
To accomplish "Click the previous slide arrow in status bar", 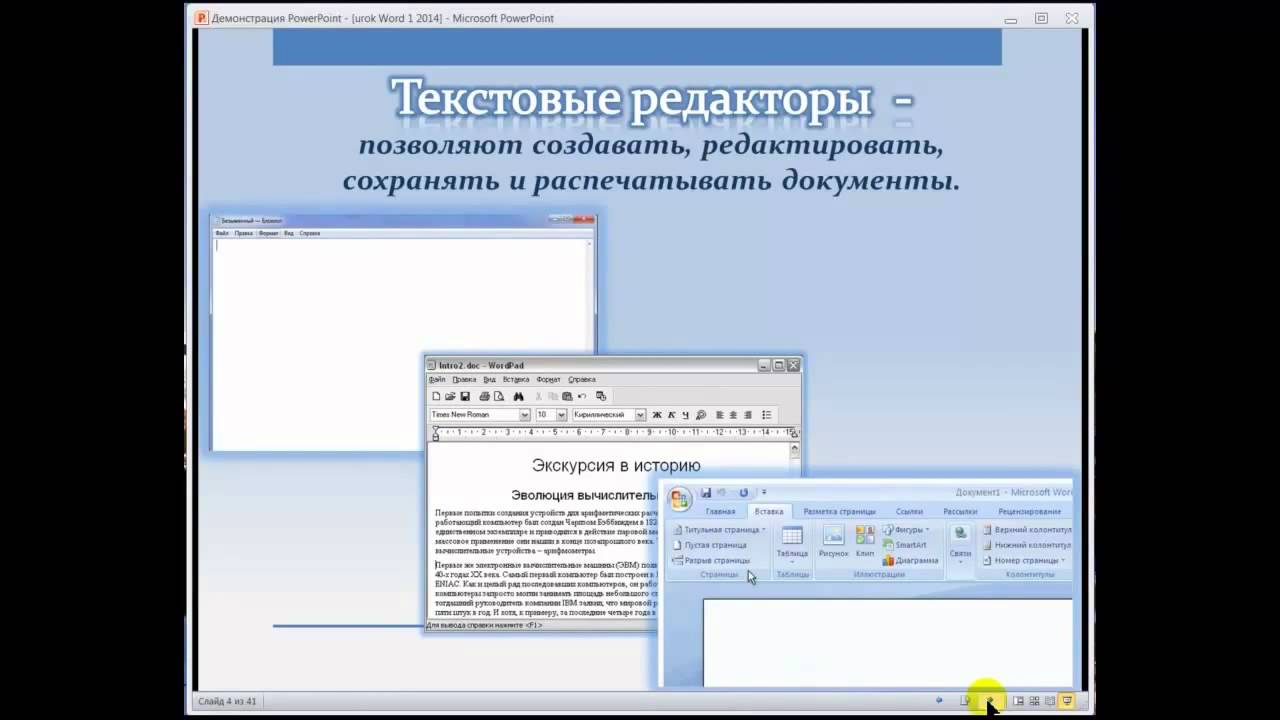I will coord(939,700).
